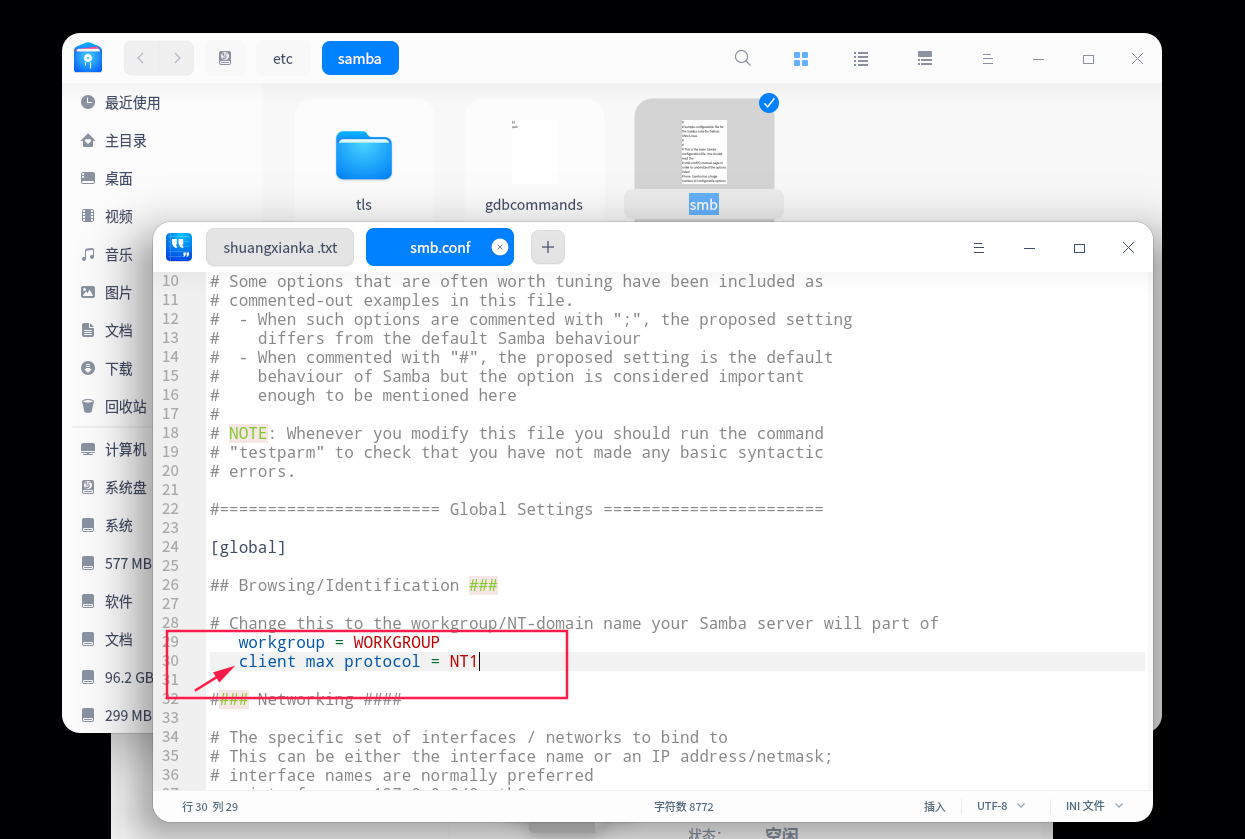
Task: Open the UTF-8 encoding dropdown
Action: [1000, 806]
